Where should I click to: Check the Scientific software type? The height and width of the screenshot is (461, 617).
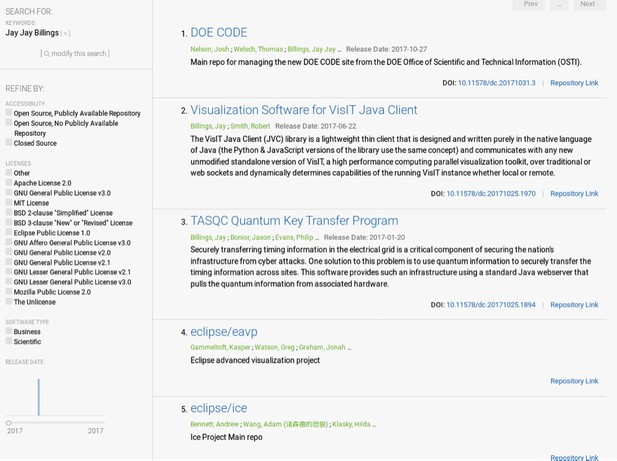(9, 341)
